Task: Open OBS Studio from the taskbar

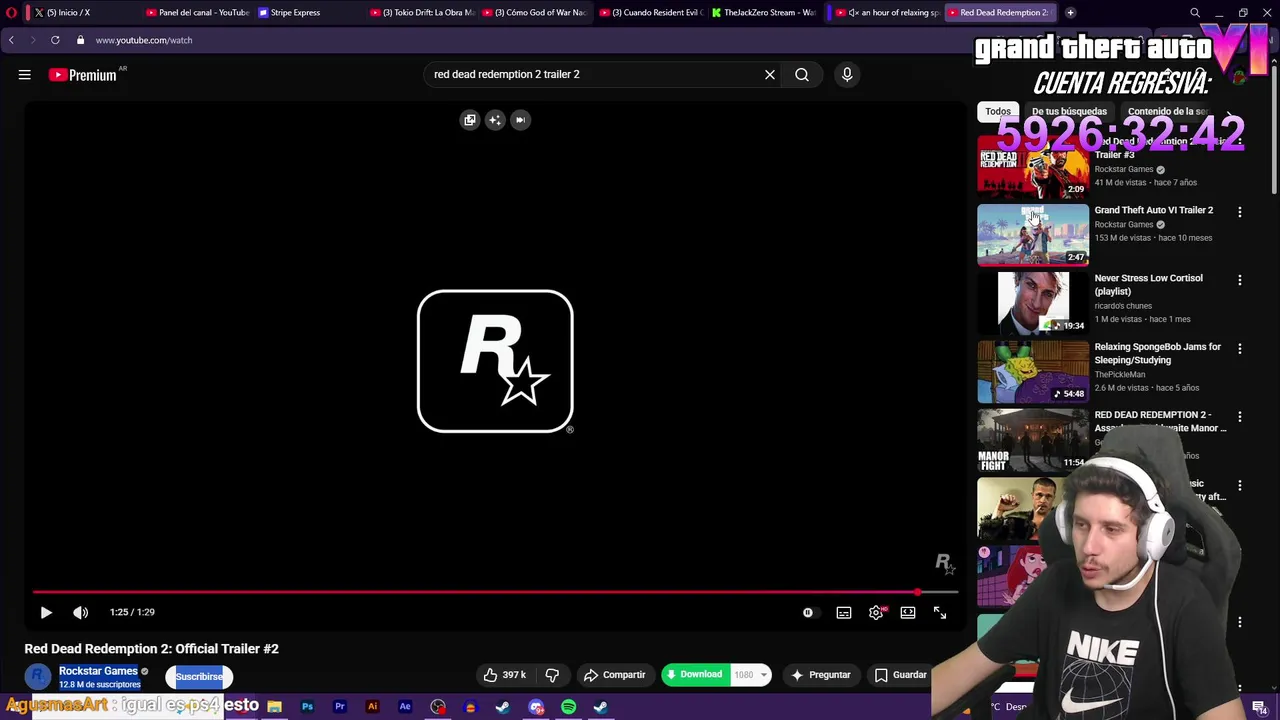Action: coord(438,707)
